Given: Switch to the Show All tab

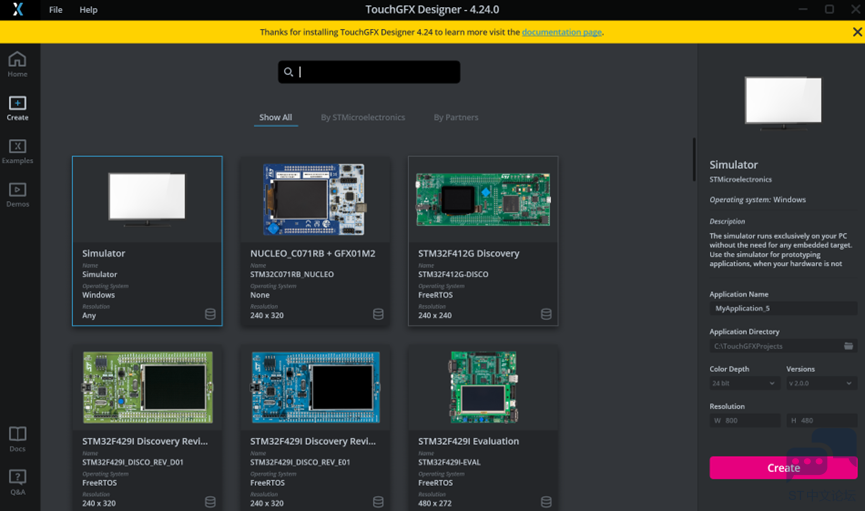Looking at the screenshot, I should (x=276, y=118).
